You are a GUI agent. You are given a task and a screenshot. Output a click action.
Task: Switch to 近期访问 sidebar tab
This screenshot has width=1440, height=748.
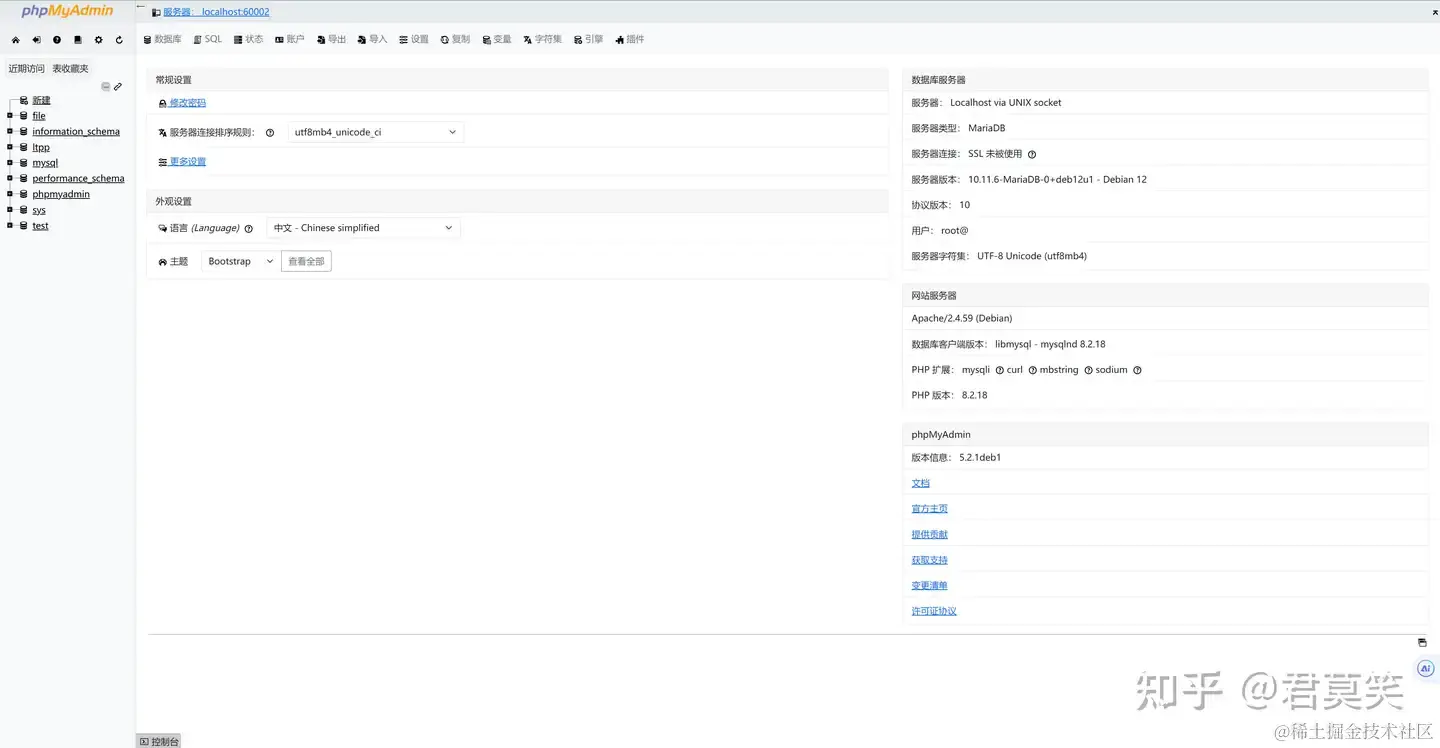coord(27,69)
